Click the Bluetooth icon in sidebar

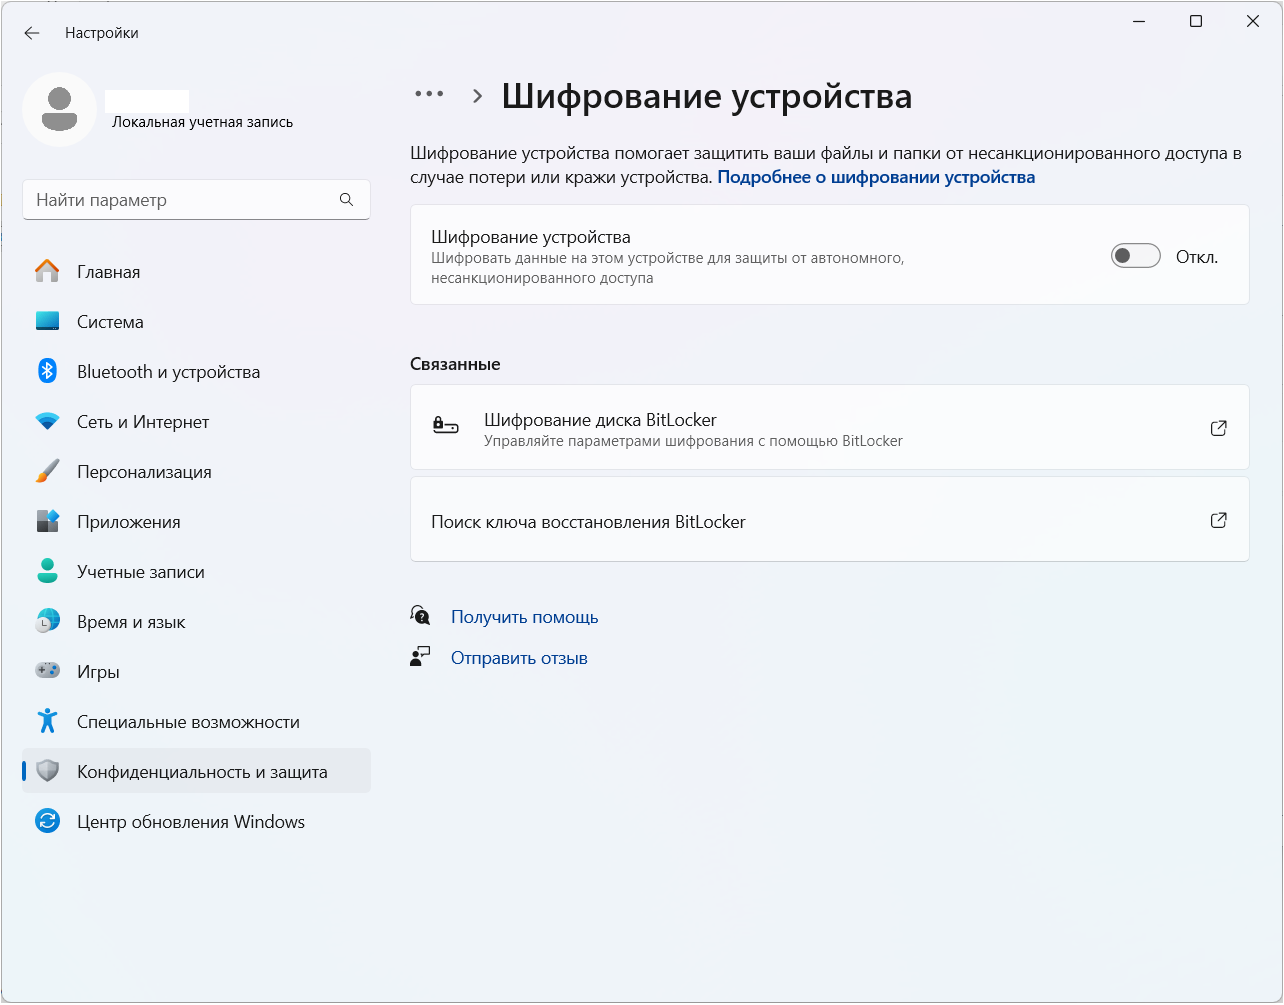pos(47,371)
